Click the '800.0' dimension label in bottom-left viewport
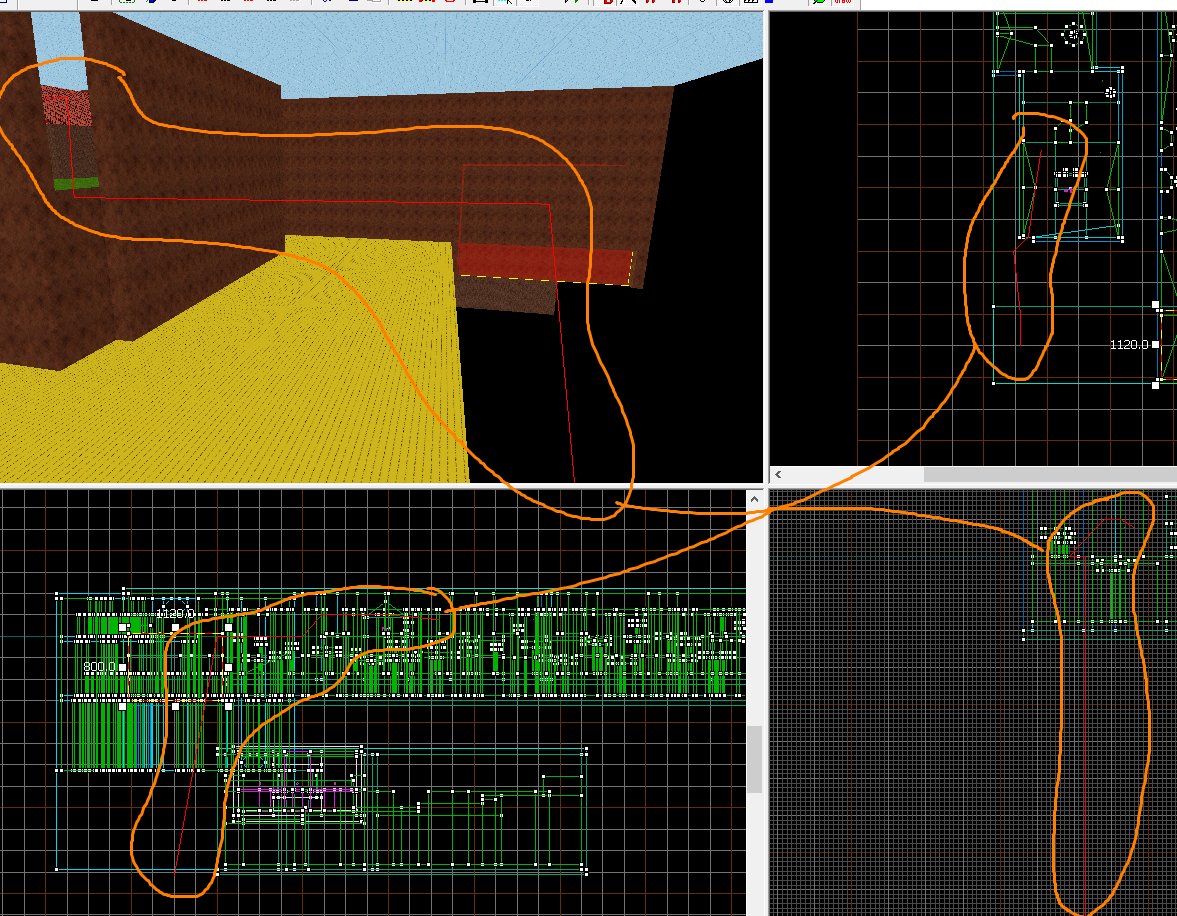The image size is (1177, 916). tap(99, 667)
